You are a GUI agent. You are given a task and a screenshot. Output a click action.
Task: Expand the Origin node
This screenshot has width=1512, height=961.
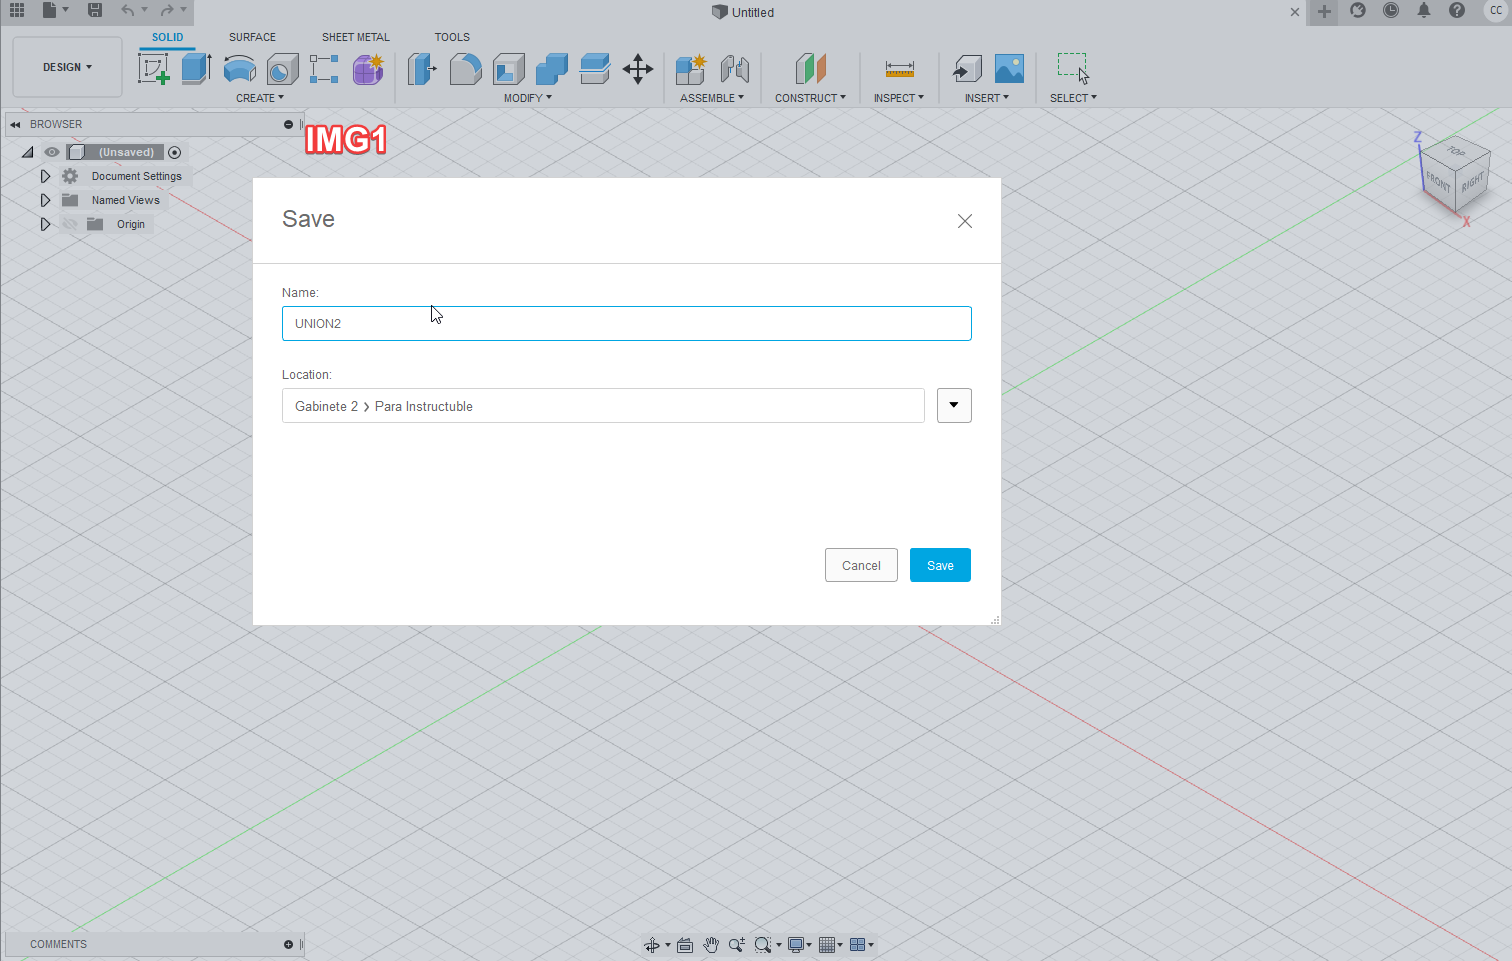45,224
